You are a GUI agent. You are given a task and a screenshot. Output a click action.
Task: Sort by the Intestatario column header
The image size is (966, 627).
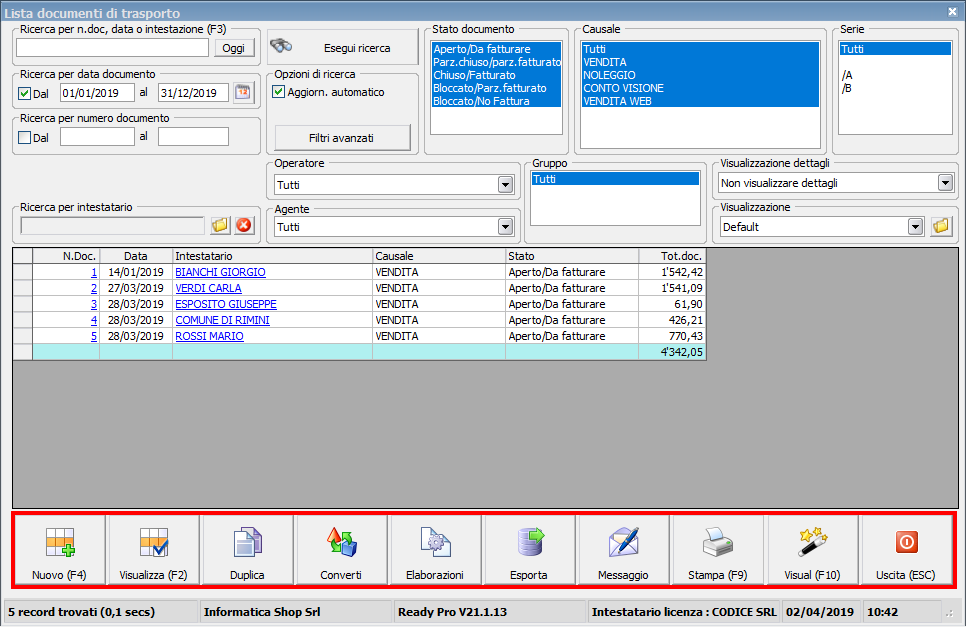tap(273, 256)
